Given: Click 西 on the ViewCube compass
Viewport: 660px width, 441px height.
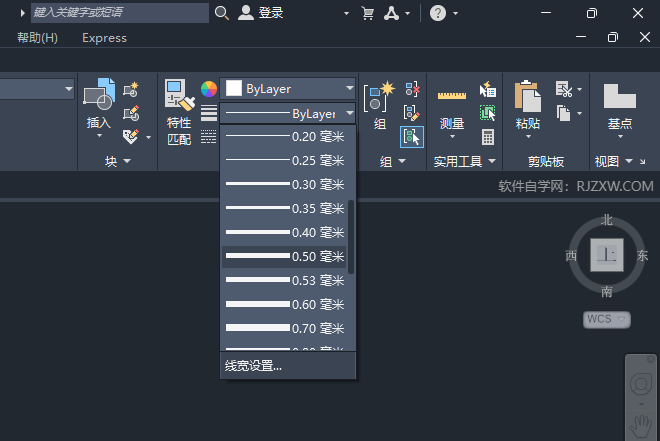Looking at the screenshot, I should pos(571,255).
